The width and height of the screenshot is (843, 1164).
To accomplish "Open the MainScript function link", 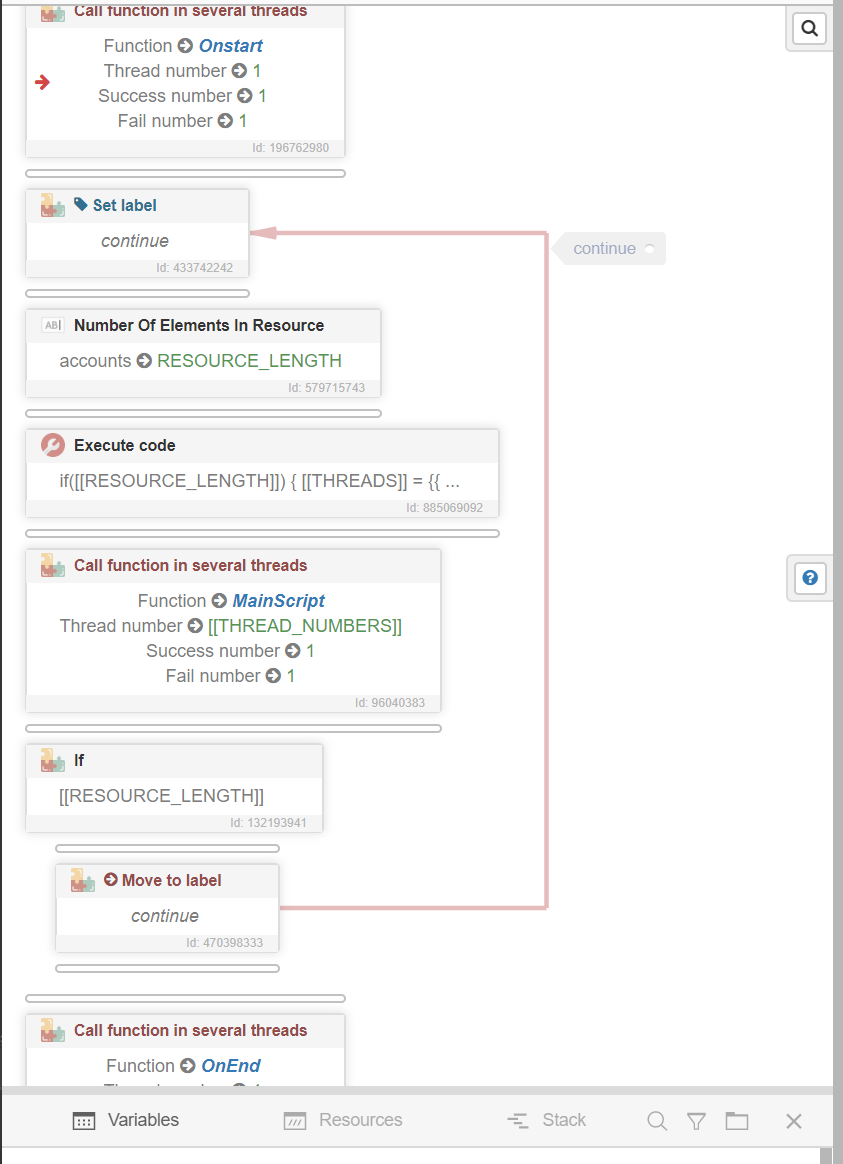I will click(278, 601).
